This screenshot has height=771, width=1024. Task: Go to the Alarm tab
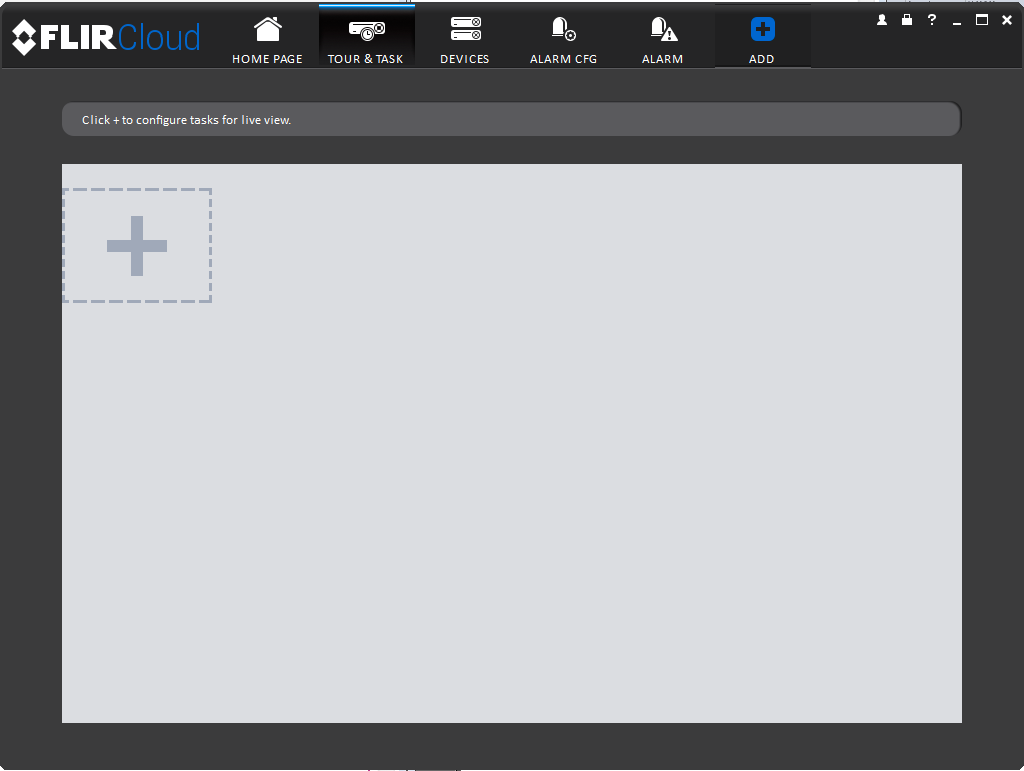(x=662, y=38)
